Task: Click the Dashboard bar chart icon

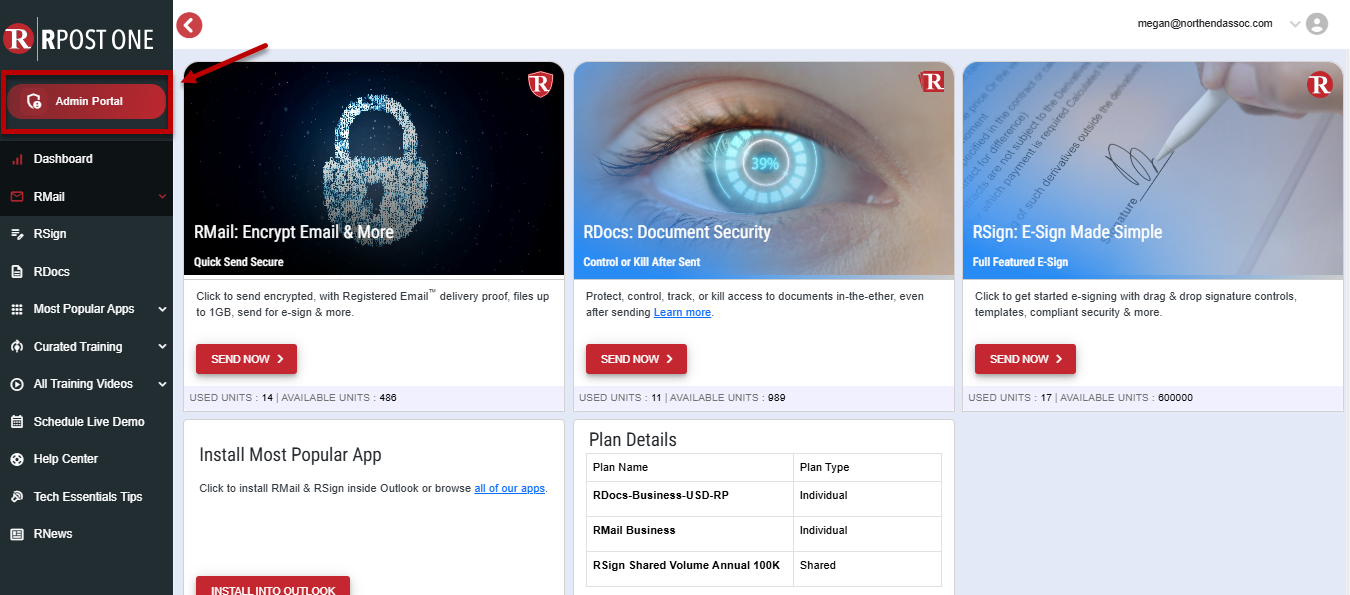Action: (17, 159)
